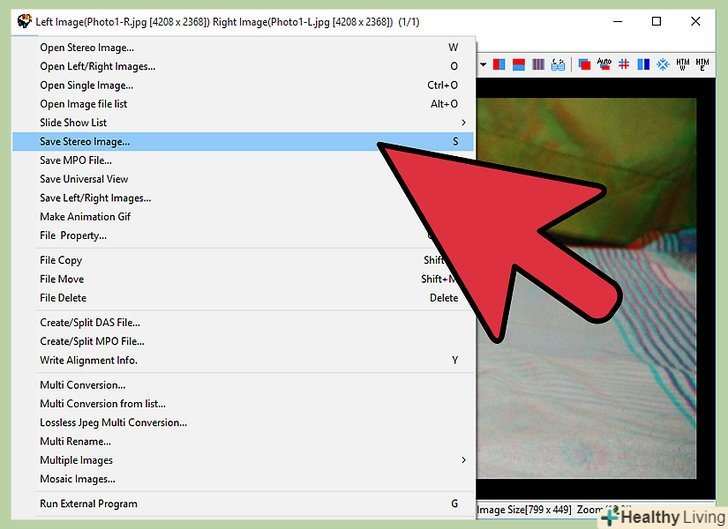Select the interlaced column view icon
This screenshot has width=728, height=529.
click(538, 64)
